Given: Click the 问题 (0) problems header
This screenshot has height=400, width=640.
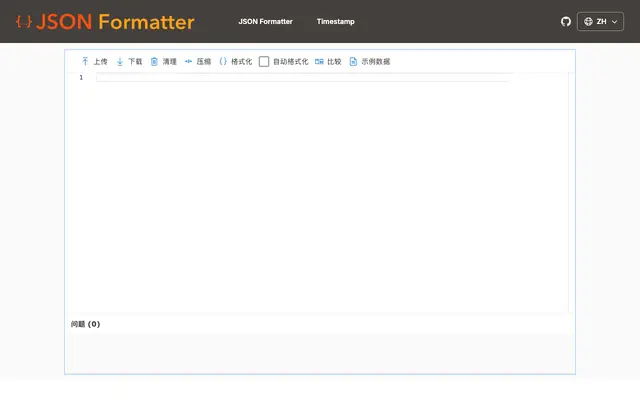Looking at the screenshot, I should [85, 324].
